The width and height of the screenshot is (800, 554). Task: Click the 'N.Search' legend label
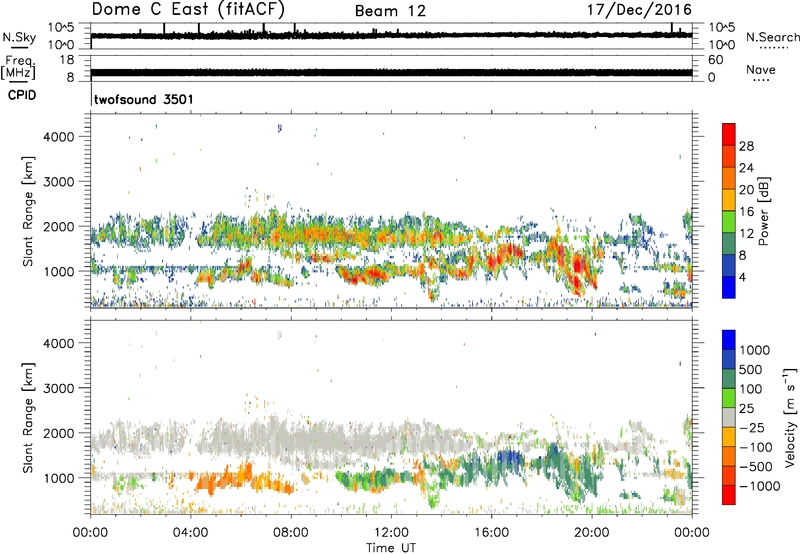[x=772, y=37]
